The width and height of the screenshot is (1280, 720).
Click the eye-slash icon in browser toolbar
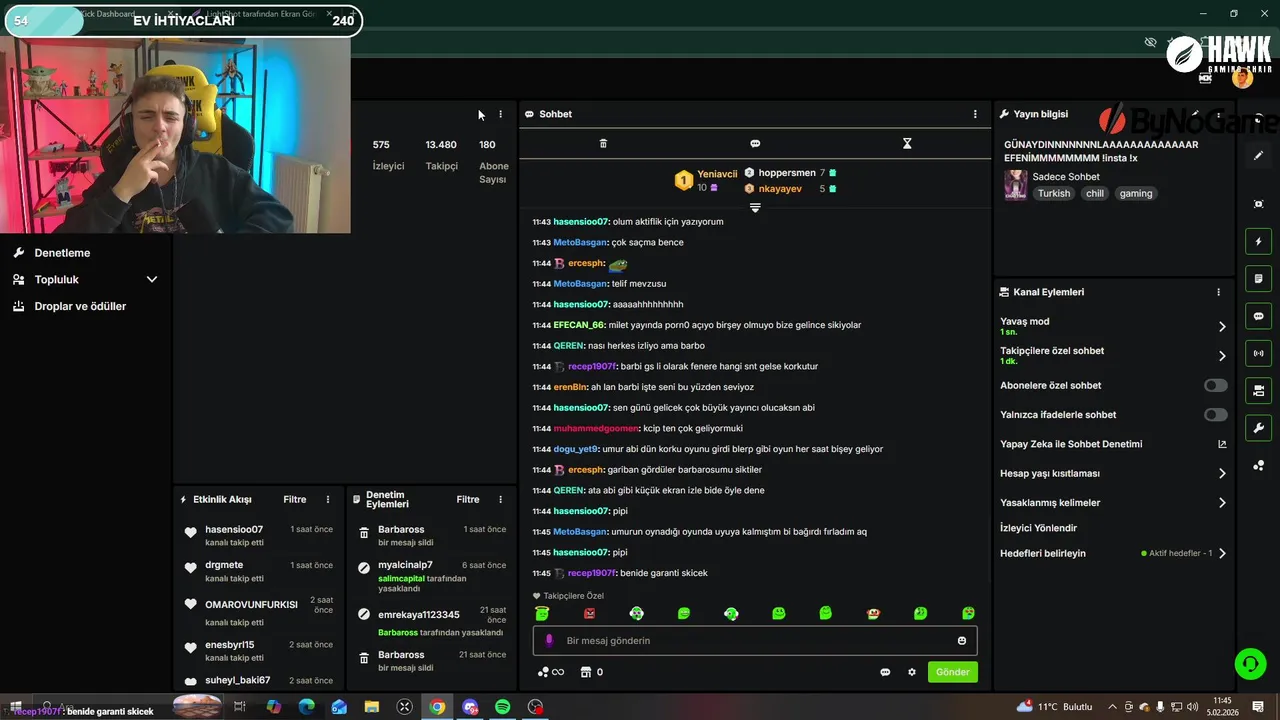point(1150,42)
